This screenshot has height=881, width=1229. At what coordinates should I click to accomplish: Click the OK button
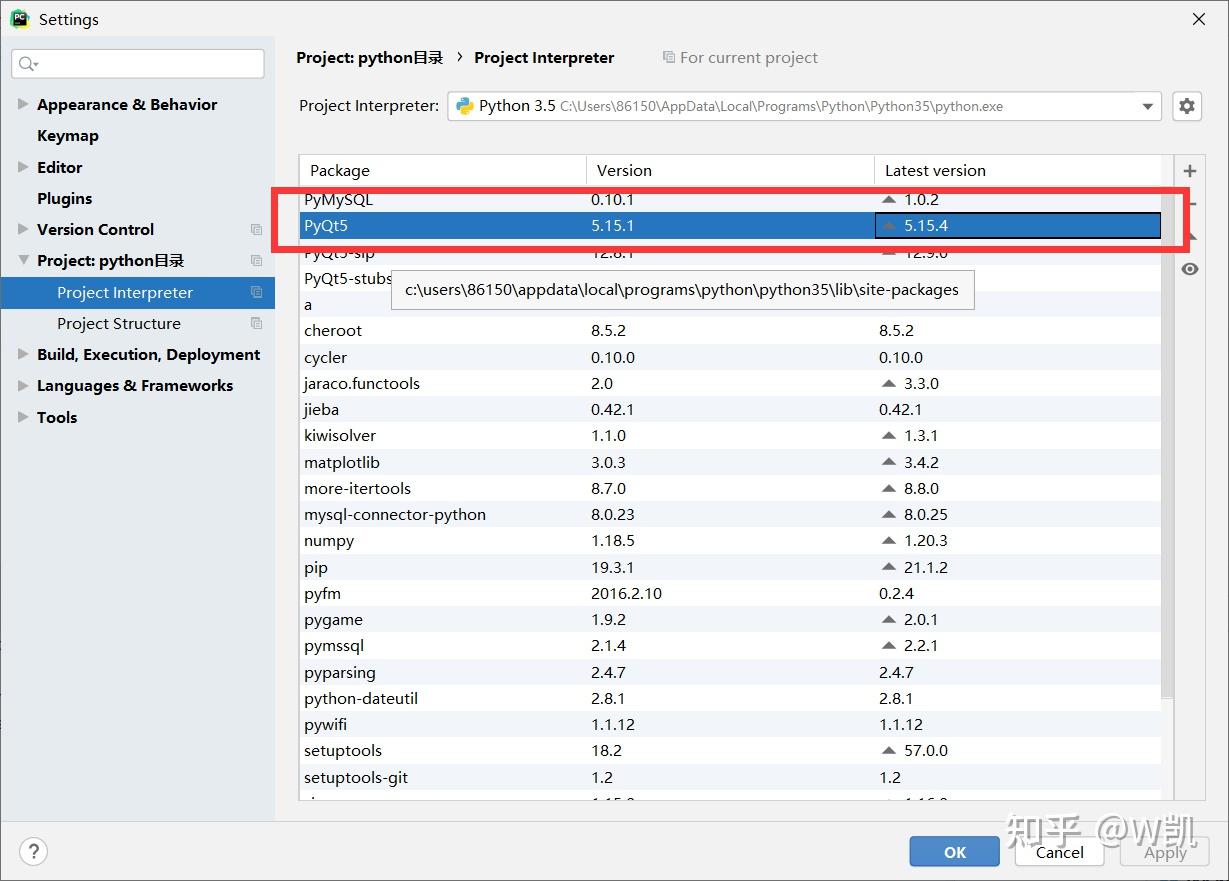coord(954,851)
